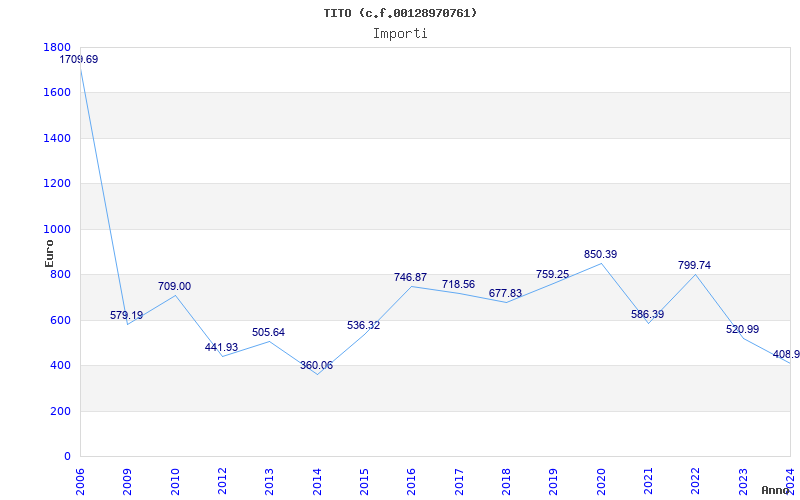Image resolution: width=800 pixels, height=500 pixels.
Task: Click the 1800 y-axis tick label
Action: [57, 47]
